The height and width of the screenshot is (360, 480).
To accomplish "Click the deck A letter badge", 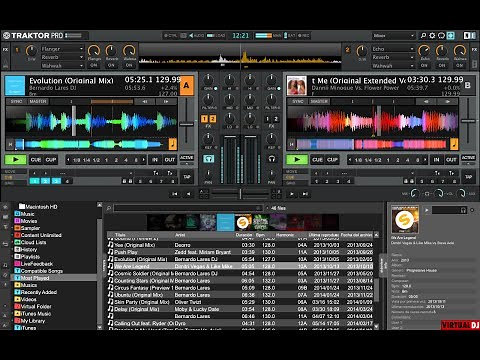I will coord(187,85).
